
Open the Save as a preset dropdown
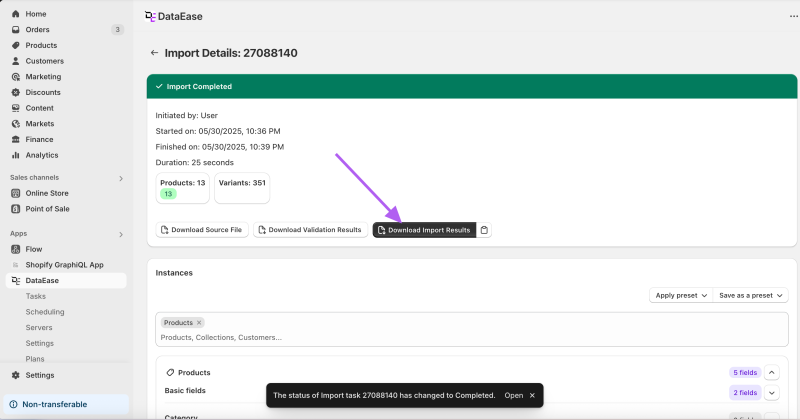(751, 295)
